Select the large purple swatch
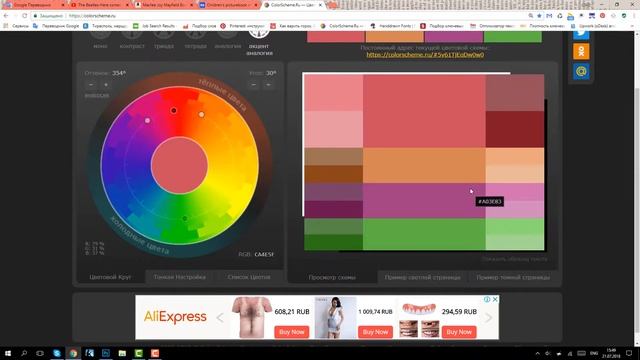This screenshot has height=360, width=640. click(x=424, y=200)
